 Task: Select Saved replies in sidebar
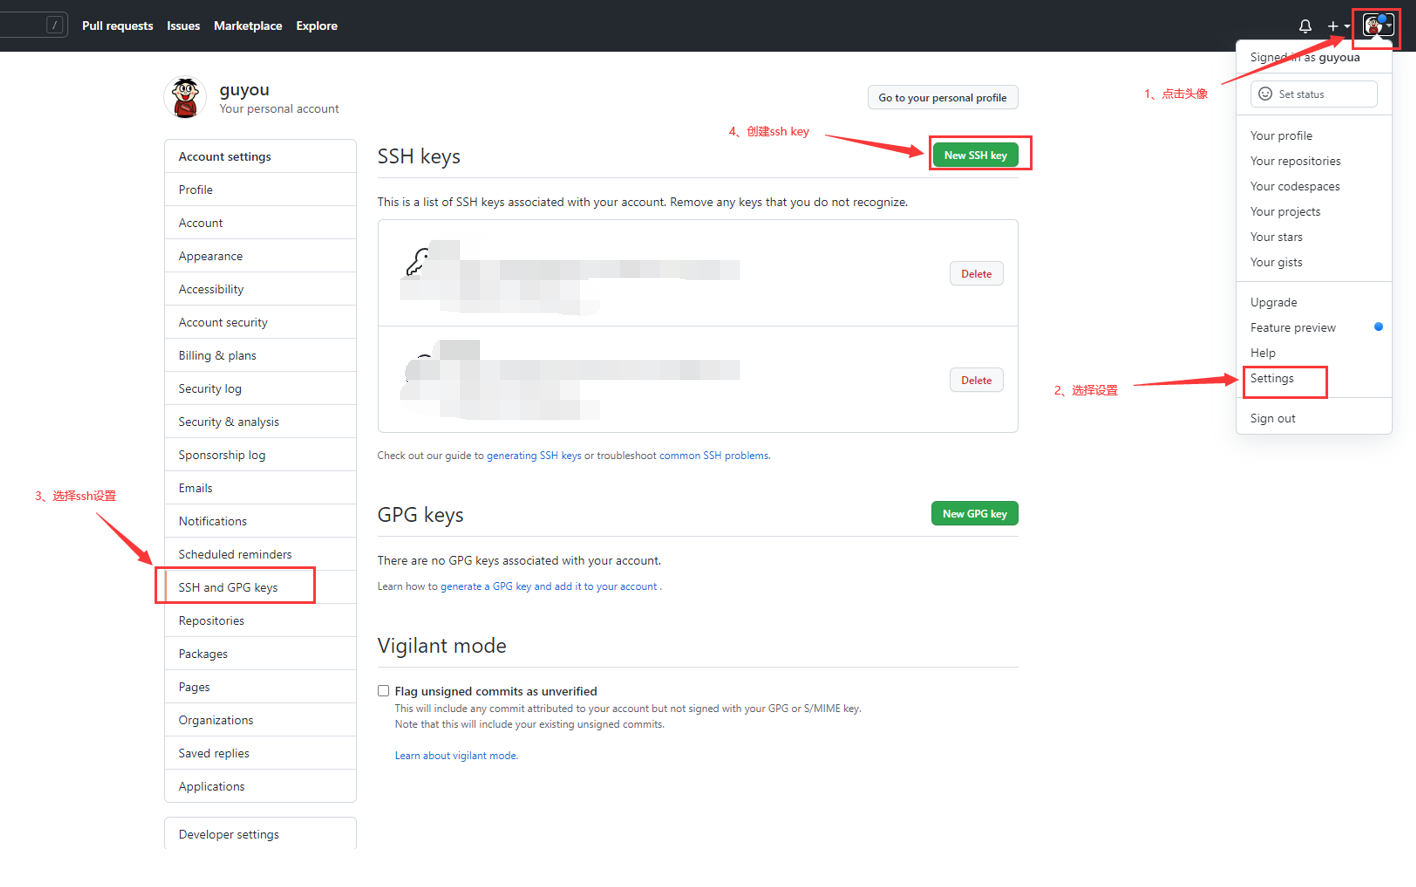pos(260,752)
